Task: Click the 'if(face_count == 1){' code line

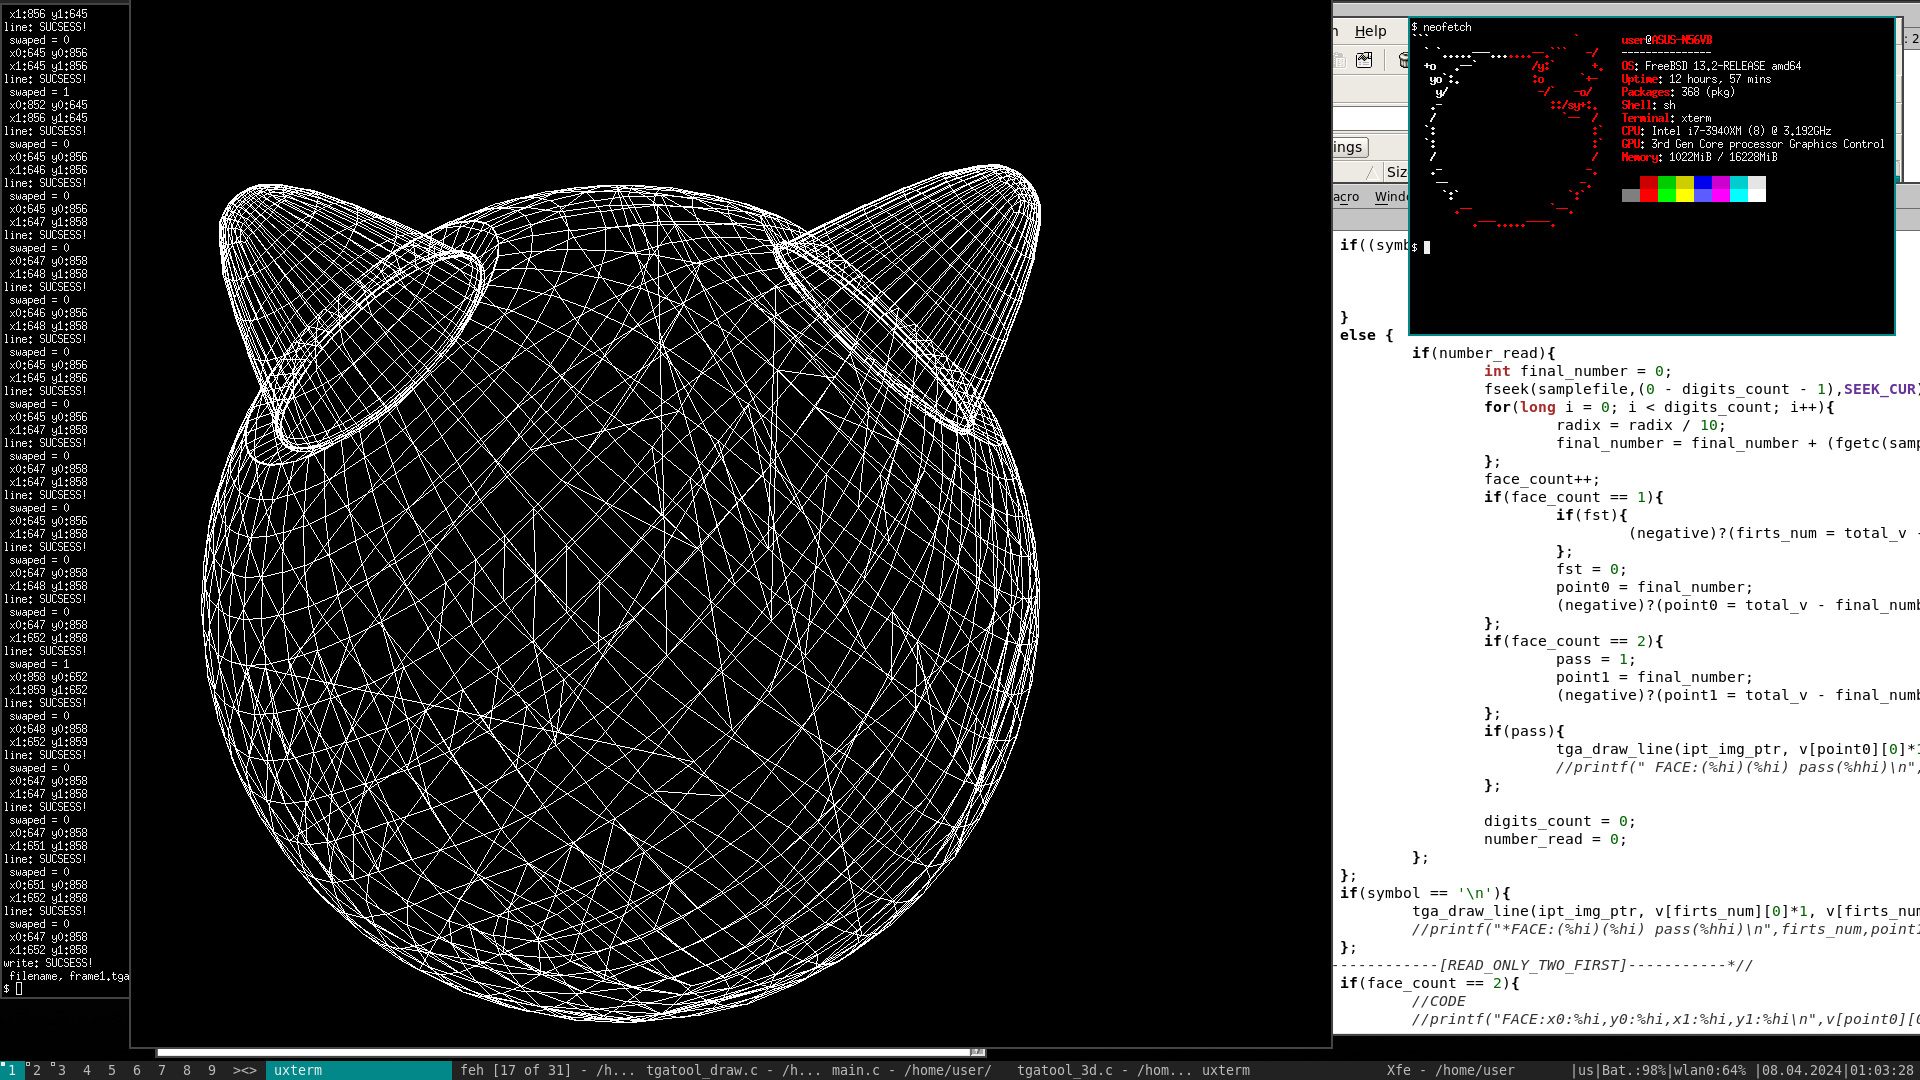Action: coord(1573,497)
